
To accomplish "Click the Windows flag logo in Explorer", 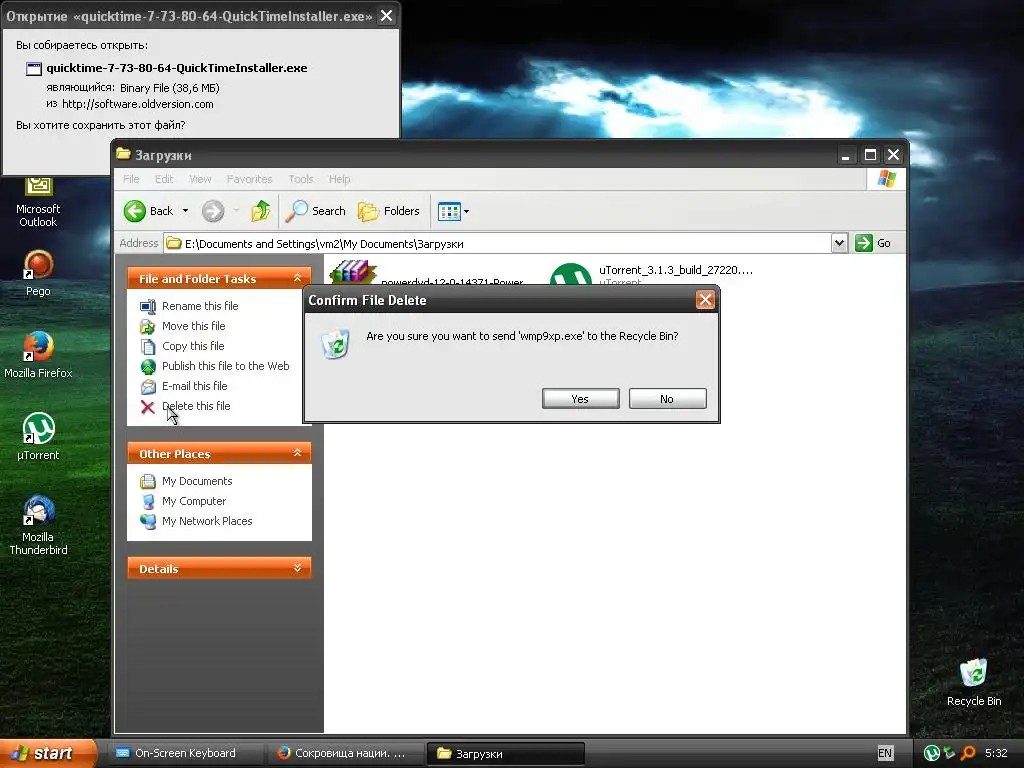I will tap(886, 178).
